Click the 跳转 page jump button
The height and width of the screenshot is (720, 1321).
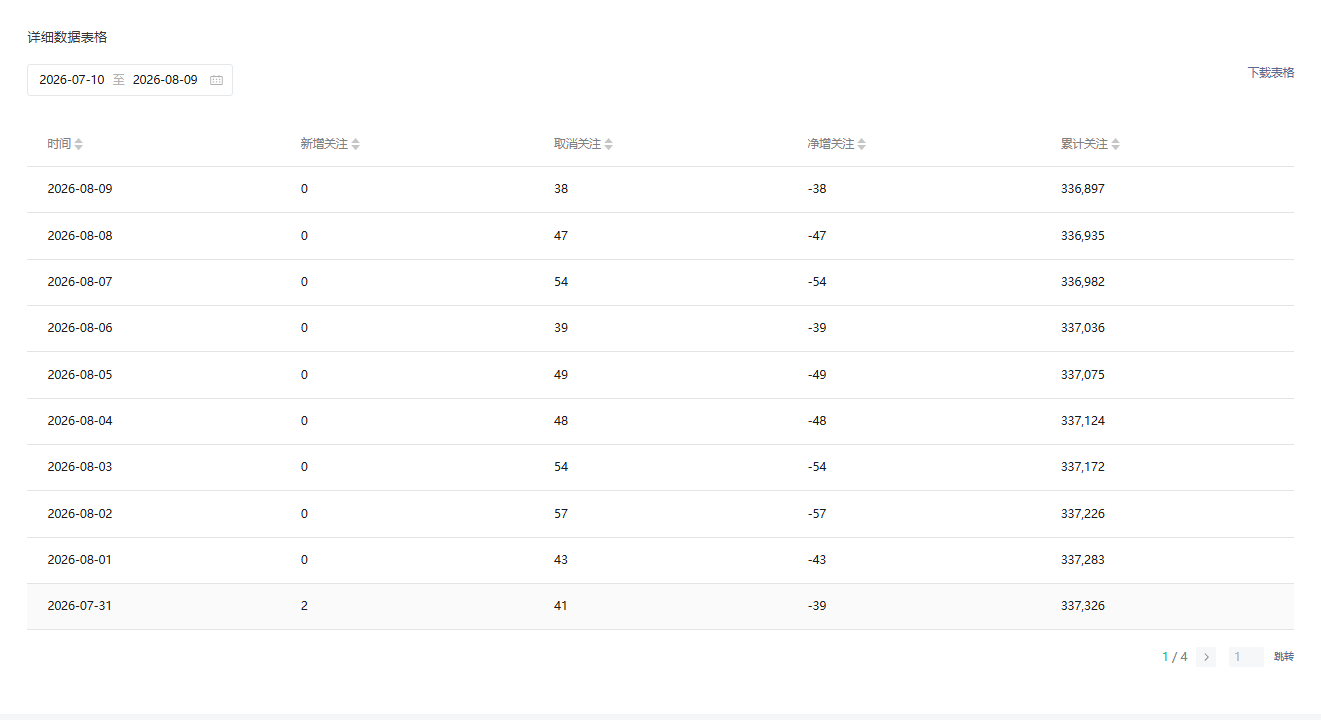[1284, 657]
